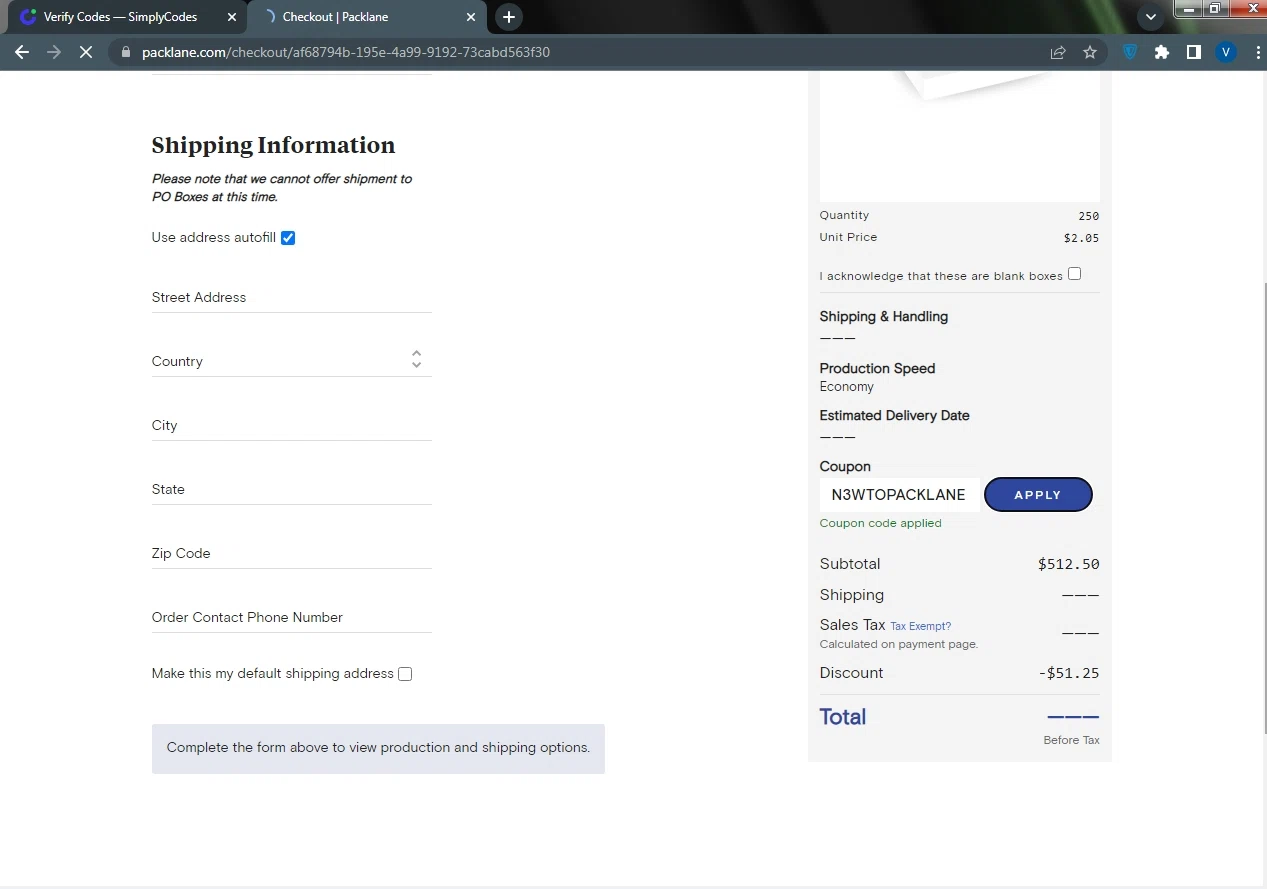Click the Subtotal amount $512.50
The height and width of the screenshot is (889, 1267).
click(x=1068, y=564)
